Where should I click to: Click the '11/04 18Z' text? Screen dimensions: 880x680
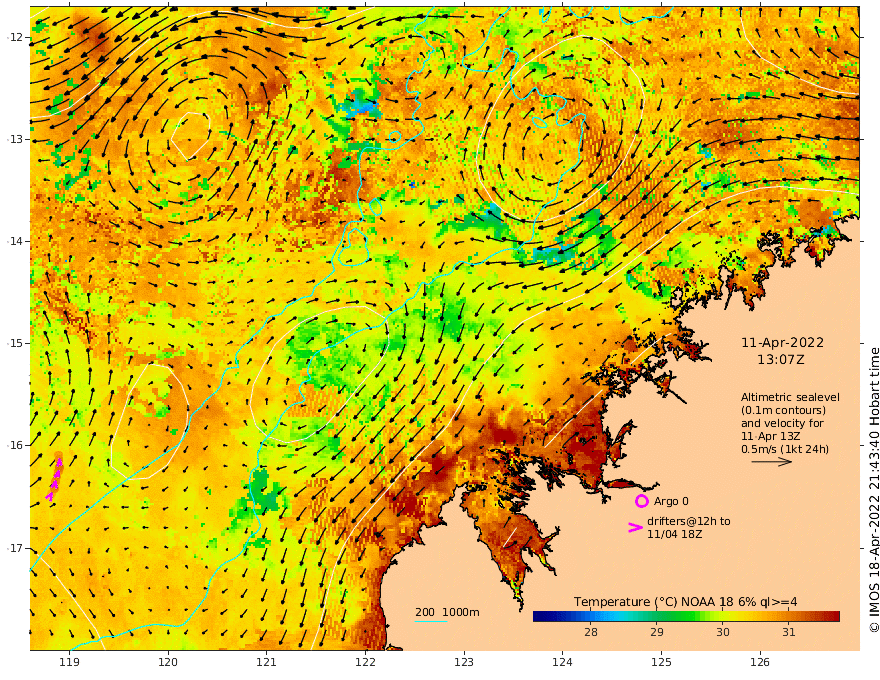coord(674,534)
